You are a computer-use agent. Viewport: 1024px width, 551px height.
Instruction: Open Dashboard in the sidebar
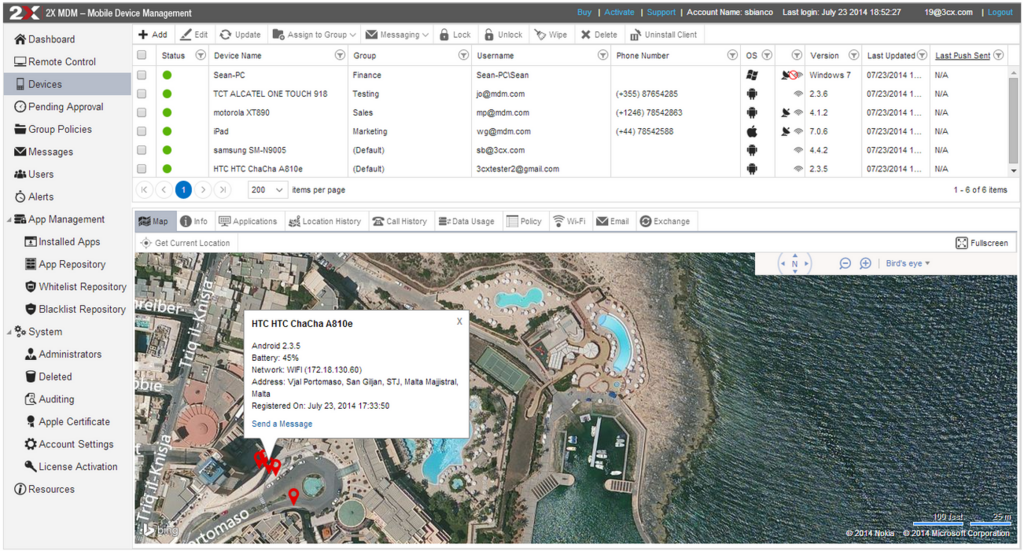pos(44,39)
